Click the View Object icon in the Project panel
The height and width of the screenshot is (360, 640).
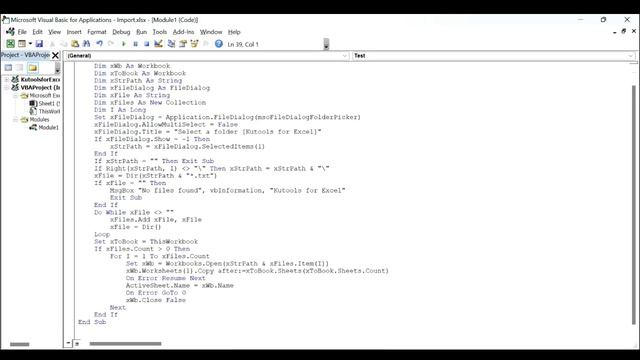[20, 68]
